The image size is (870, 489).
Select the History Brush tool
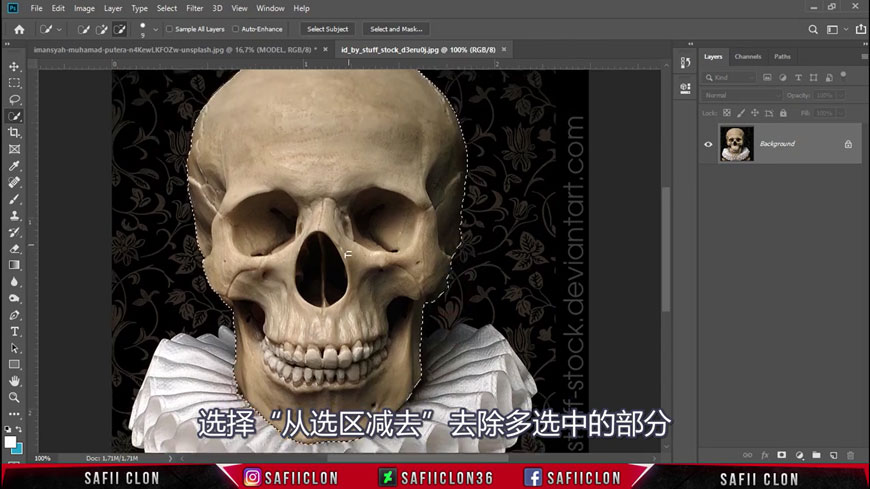point(14,233)
